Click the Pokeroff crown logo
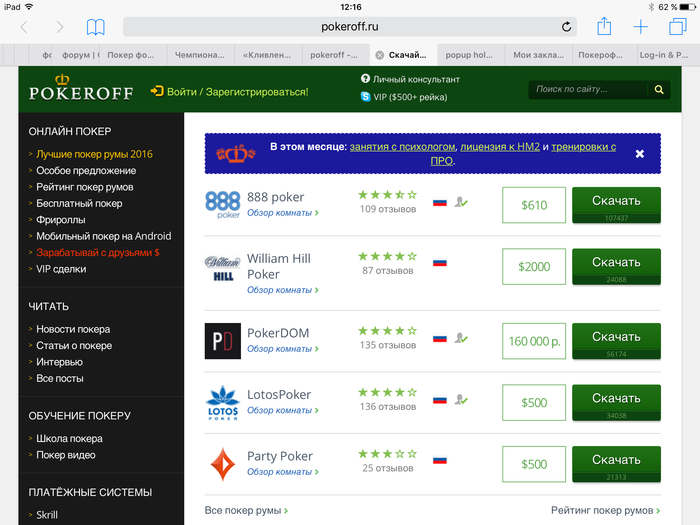Viewport: 700px width, 525px height. (x=81, y=88)
